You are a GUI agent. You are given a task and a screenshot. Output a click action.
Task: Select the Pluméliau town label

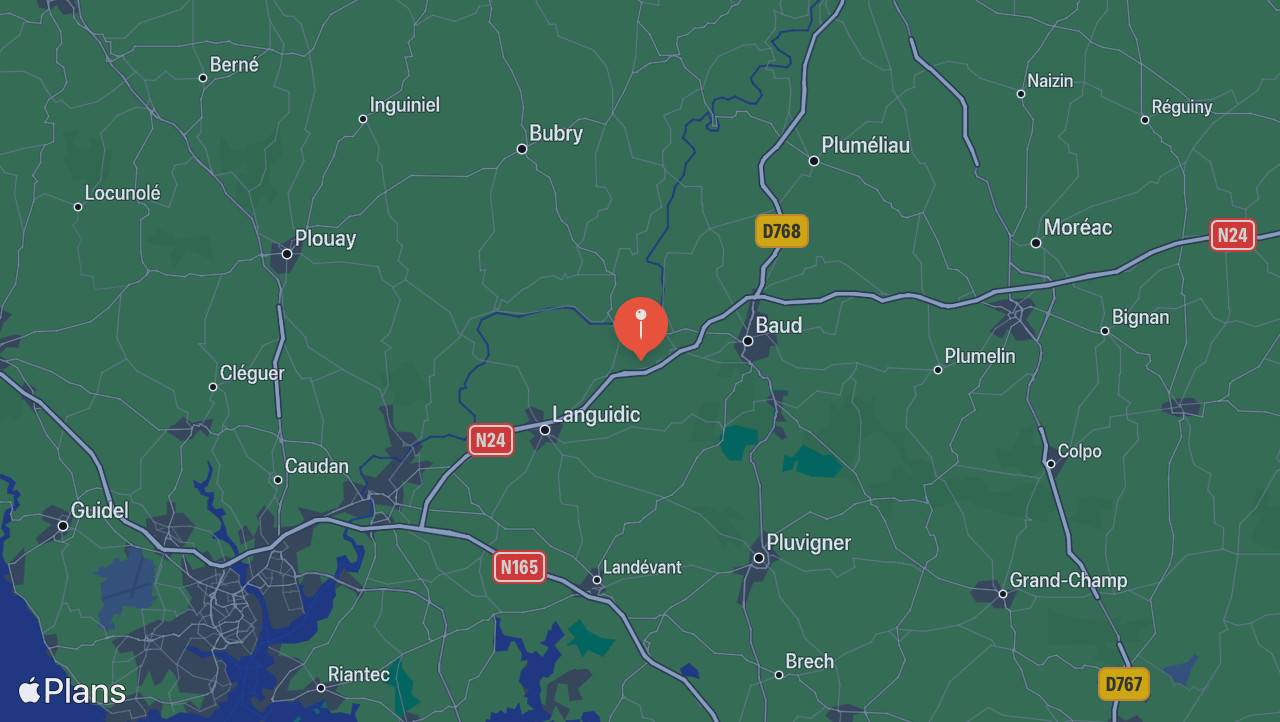[x=866, y=145]
